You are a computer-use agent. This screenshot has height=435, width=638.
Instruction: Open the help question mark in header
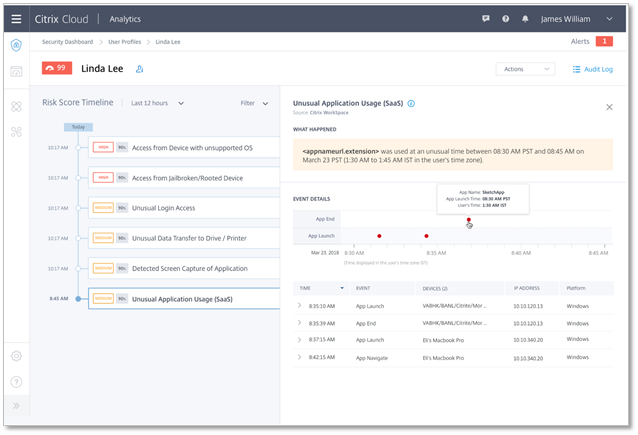505,19
